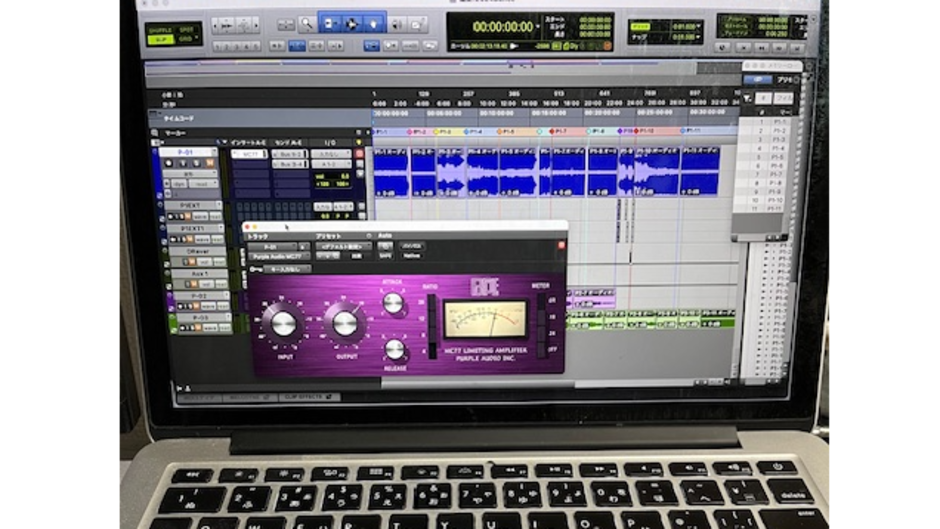
Task: Open the plug-in preset dropdown
Action: pos(343,247)
